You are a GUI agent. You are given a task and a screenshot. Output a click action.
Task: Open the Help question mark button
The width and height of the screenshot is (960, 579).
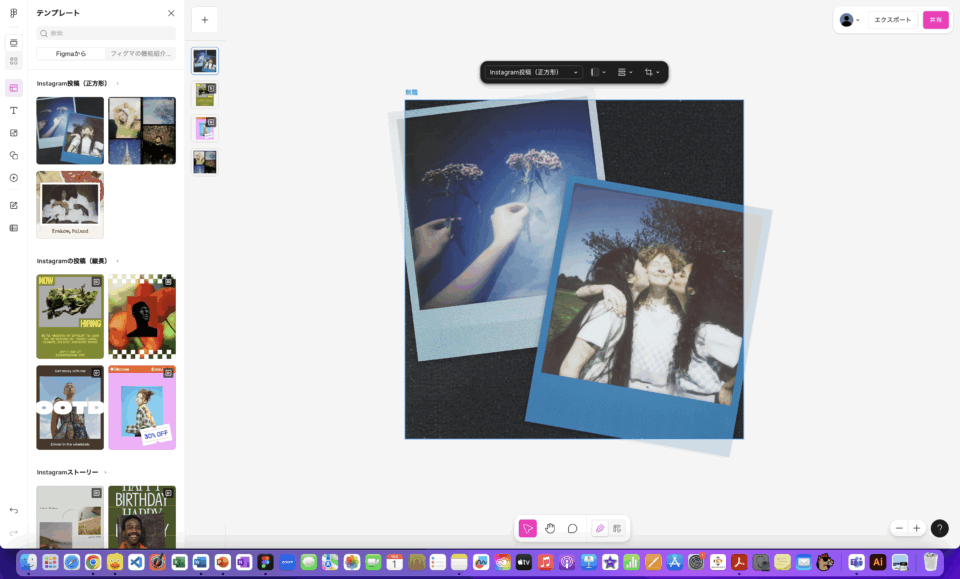coord(939,528)
